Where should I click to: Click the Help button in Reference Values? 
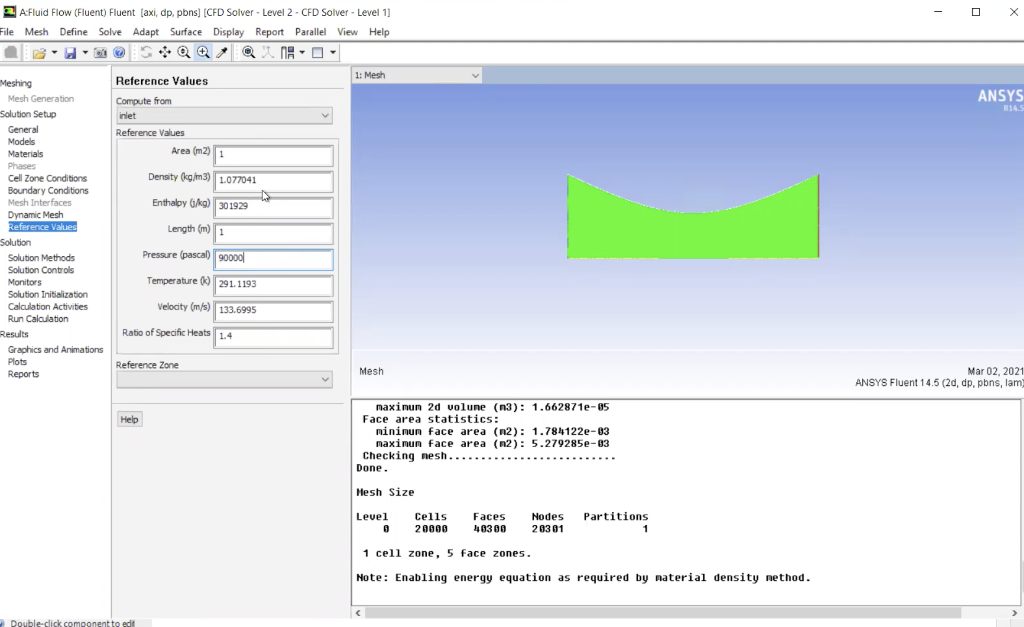[x=129, y=419]
